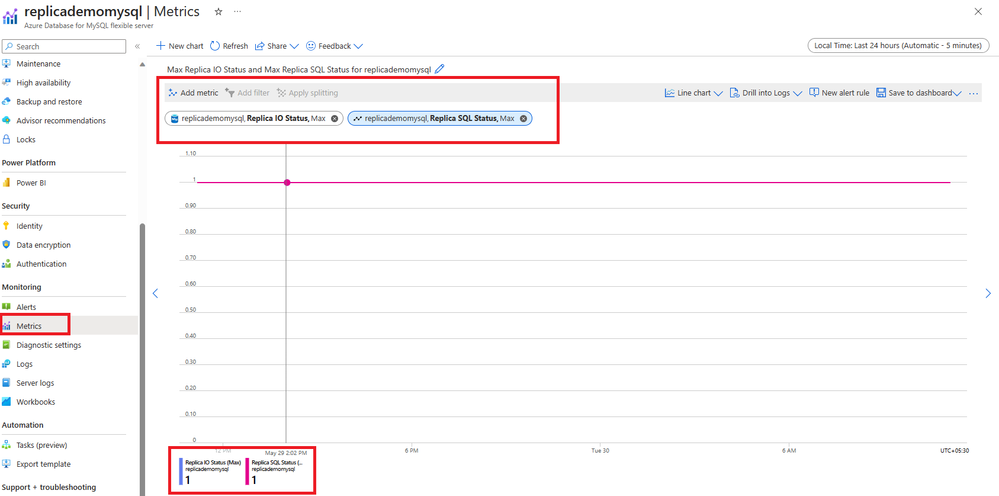
Task: Open Logs in the sidebar
Action: pos(24,364)
